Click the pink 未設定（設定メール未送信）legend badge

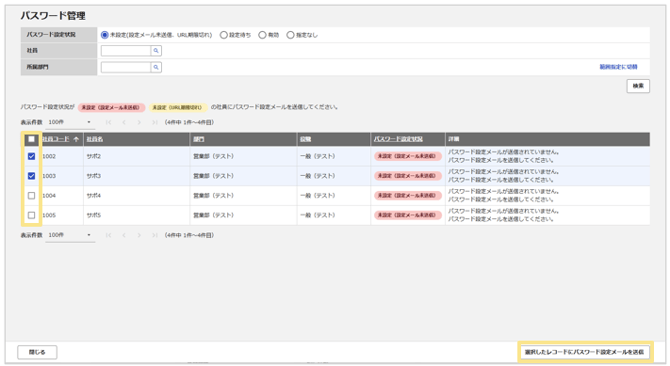[x=112, y=108]
